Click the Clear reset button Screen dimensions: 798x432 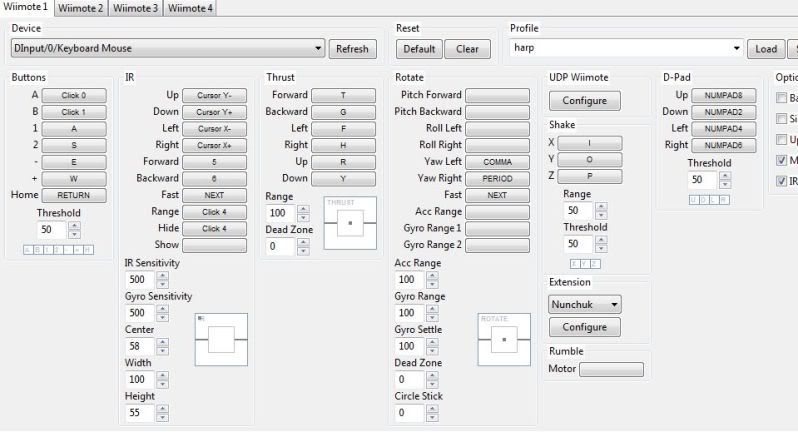467,49
